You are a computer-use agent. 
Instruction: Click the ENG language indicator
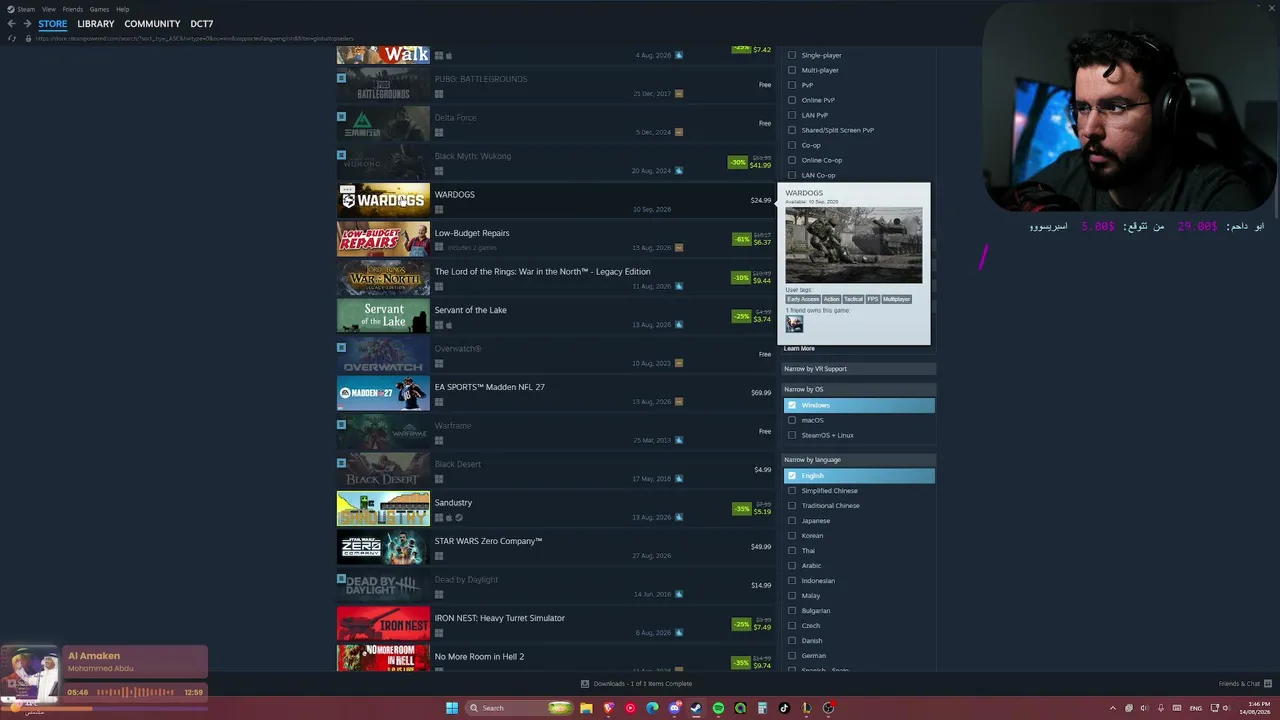pyautogui.click(x=1195, y=708)
